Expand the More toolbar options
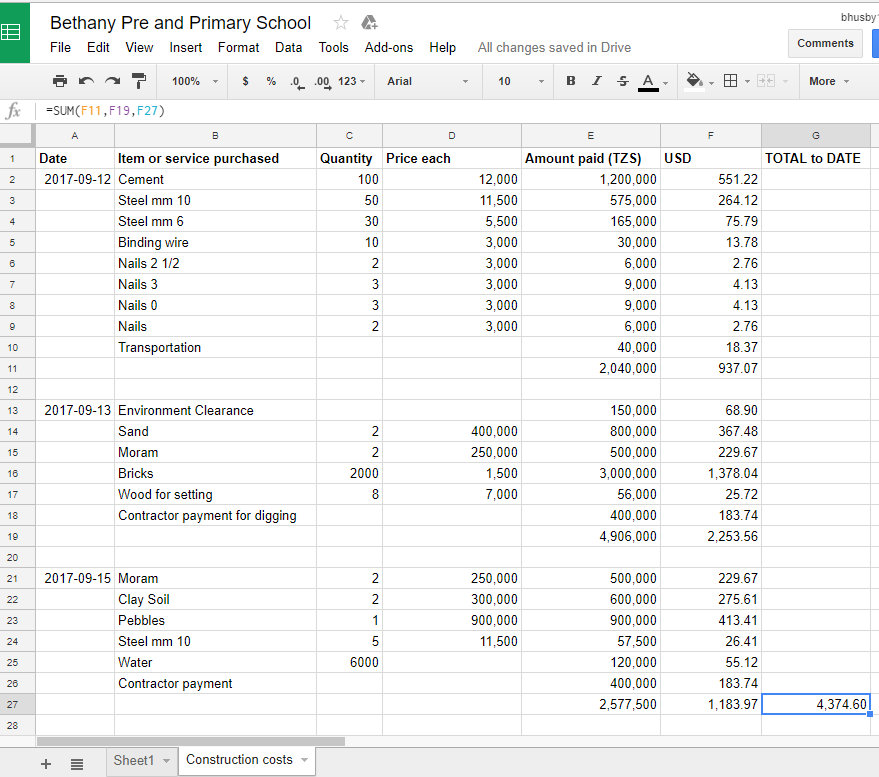879x777 pixels. [x=829, y=81]
